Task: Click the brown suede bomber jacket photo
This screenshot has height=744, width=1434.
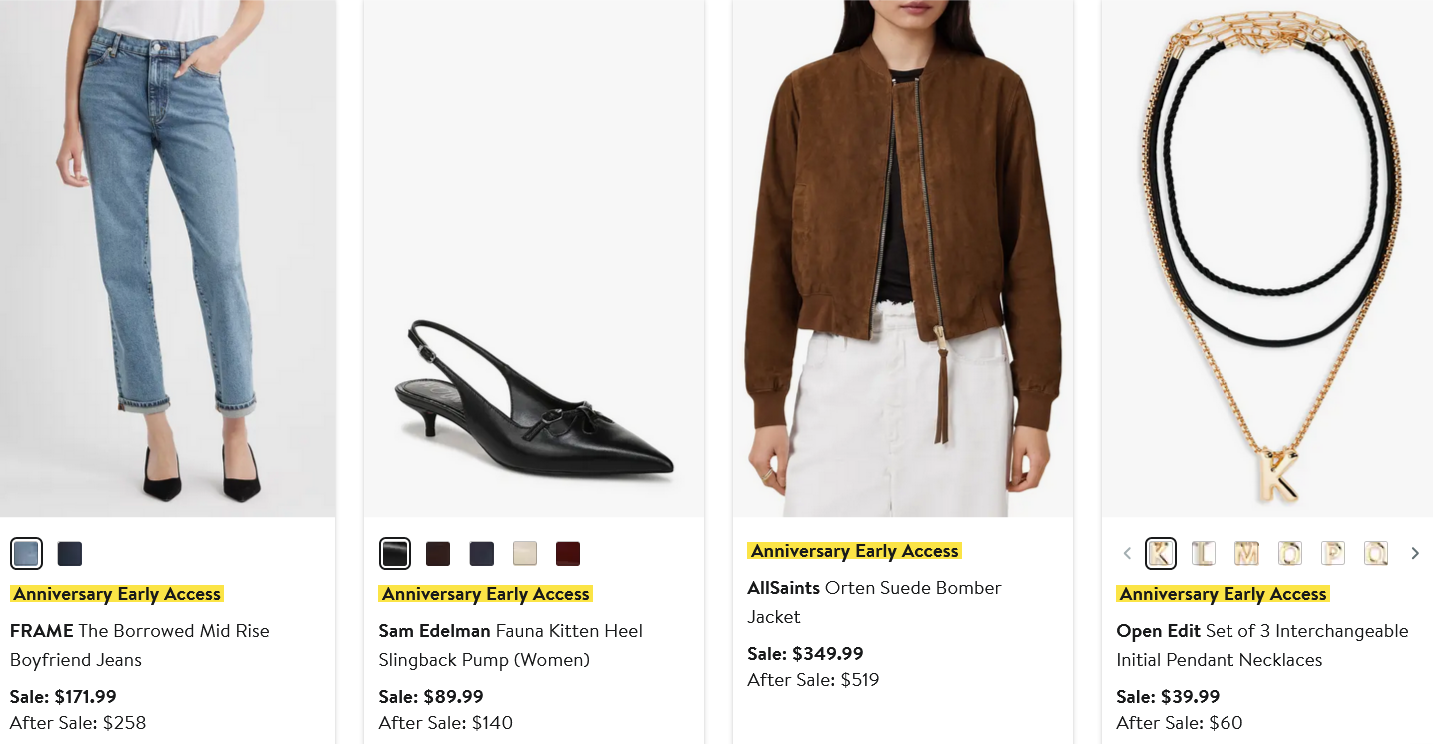Action: (x=903, y=258)
